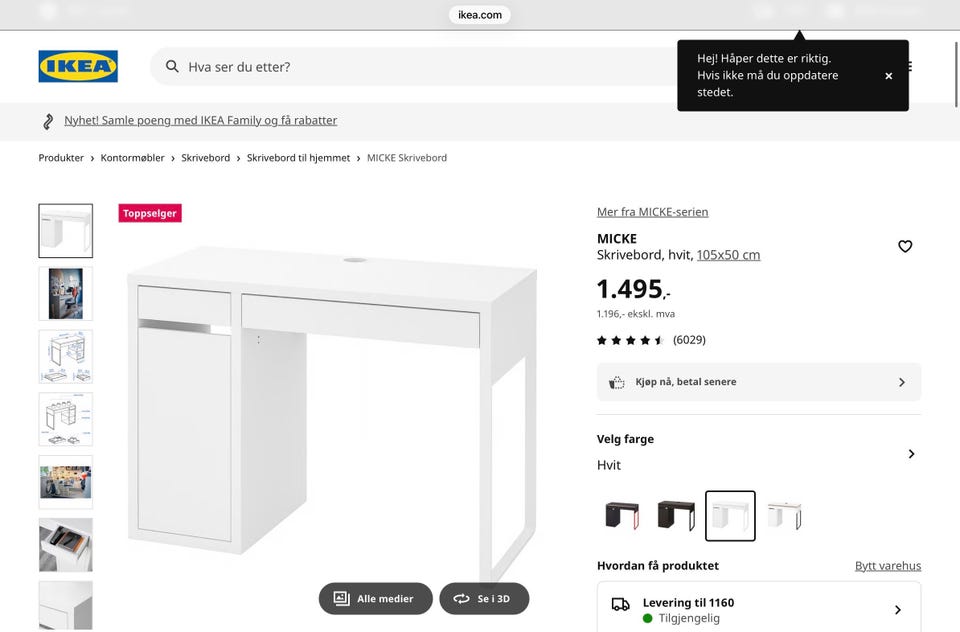The image size is (960, 632).
Task: Expand Levering til 1160 chevron
Action: point(897,610)
